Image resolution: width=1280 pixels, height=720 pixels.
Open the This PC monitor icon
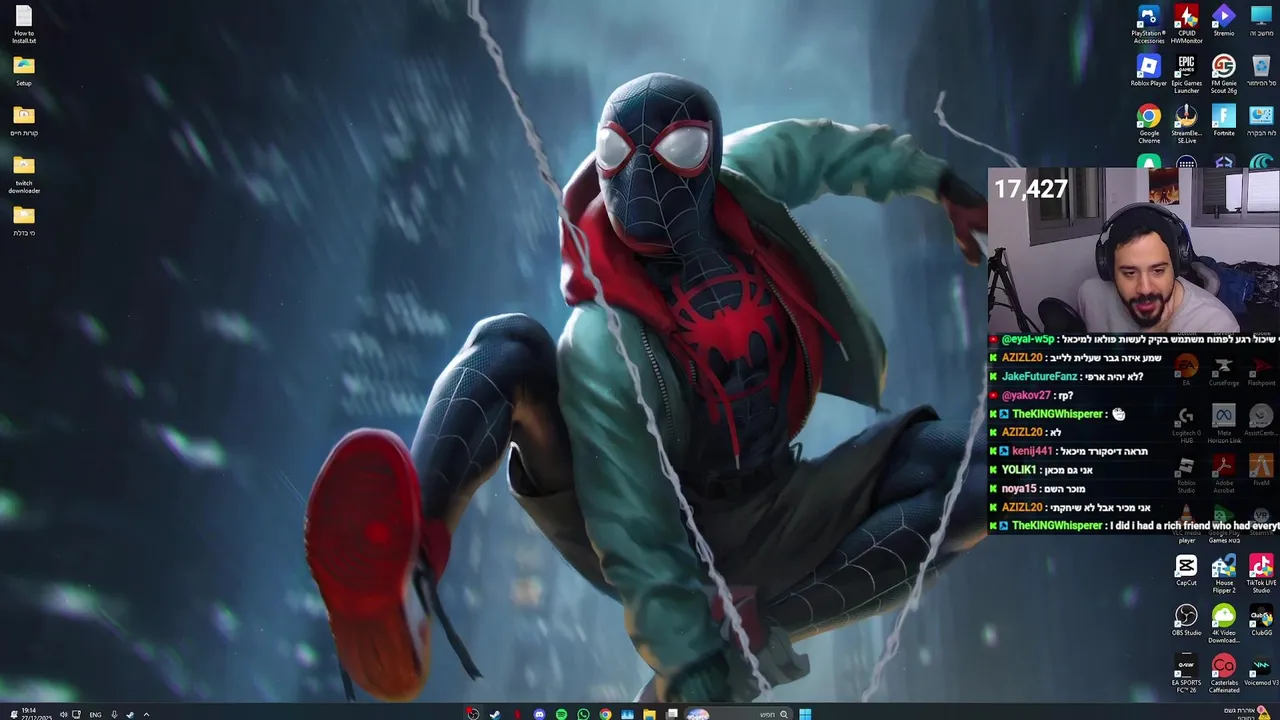[x=1261, y=20]
